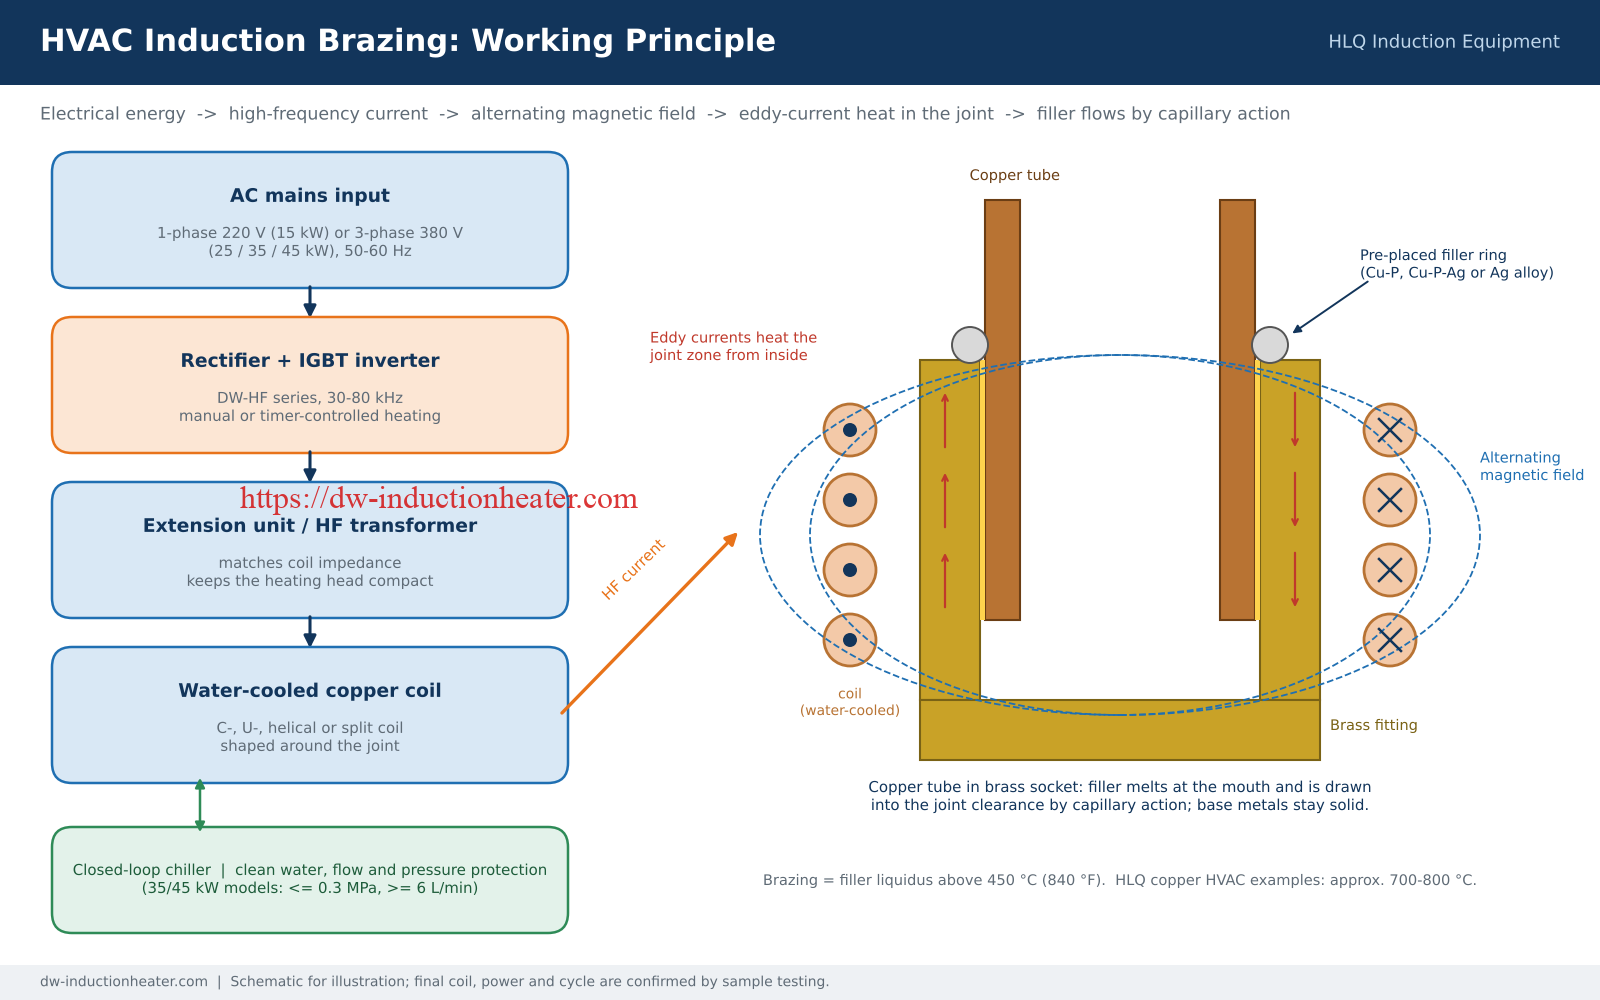The image size is (1600, 1000).
Task: Select the '1-phase 220 V (15 kW)' line
Action: (310, 233)
